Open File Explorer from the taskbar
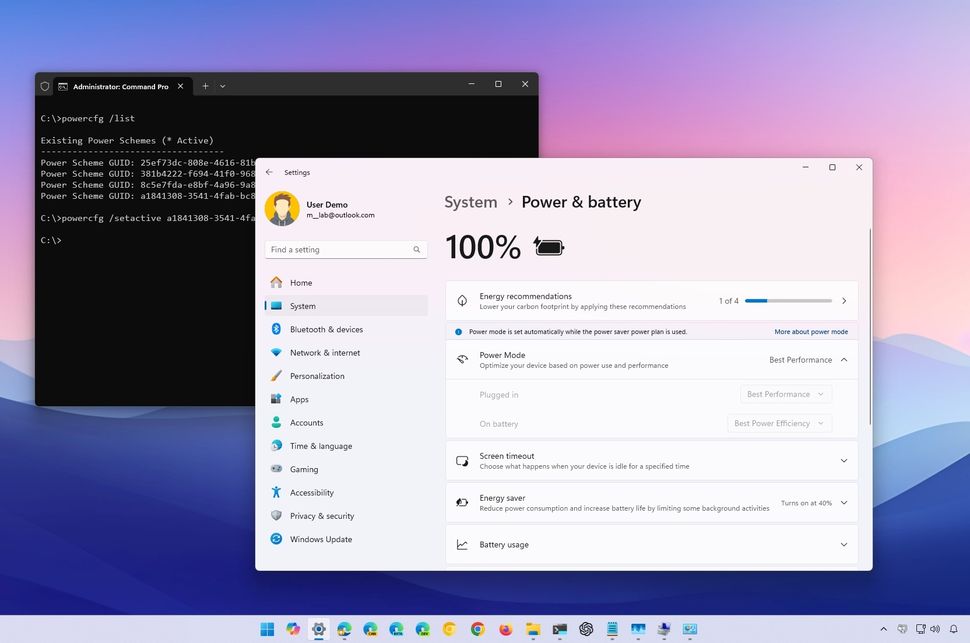Image resolution: width=970 pixels, height=643 pixels. tap(533, 630)
